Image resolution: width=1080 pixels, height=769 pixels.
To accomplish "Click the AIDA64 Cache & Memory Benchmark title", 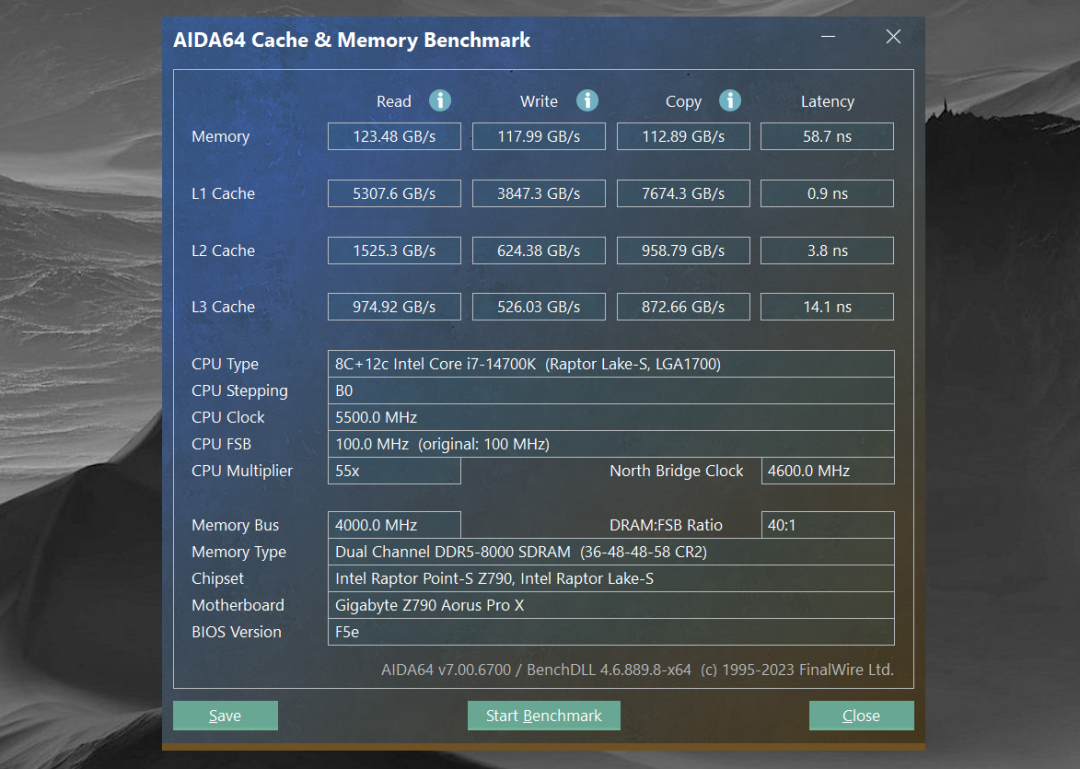I will (351, 40).
